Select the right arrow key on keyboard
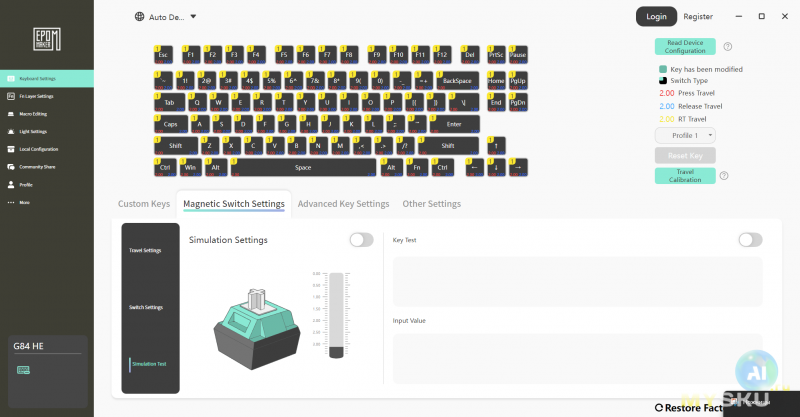Screen dimensions: 800x417 coord(518,167)
